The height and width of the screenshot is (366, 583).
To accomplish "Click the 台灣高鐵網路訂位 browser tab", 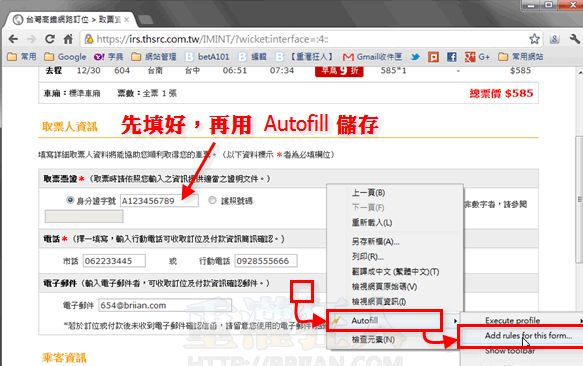I will click(71, 20).
